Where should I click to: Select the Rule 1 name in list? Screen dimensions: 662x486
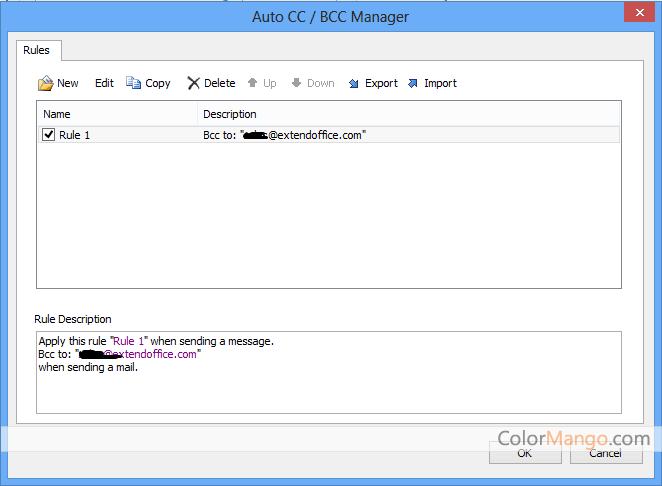click(x=75, y=135)
